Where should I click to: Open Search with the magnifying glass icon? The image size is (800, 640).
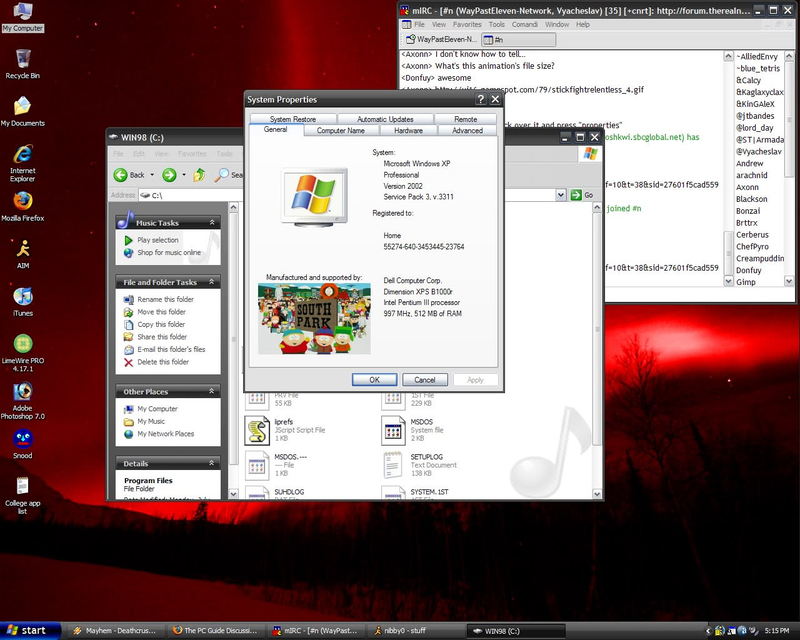pyautogui.click(x=221, y=175)
